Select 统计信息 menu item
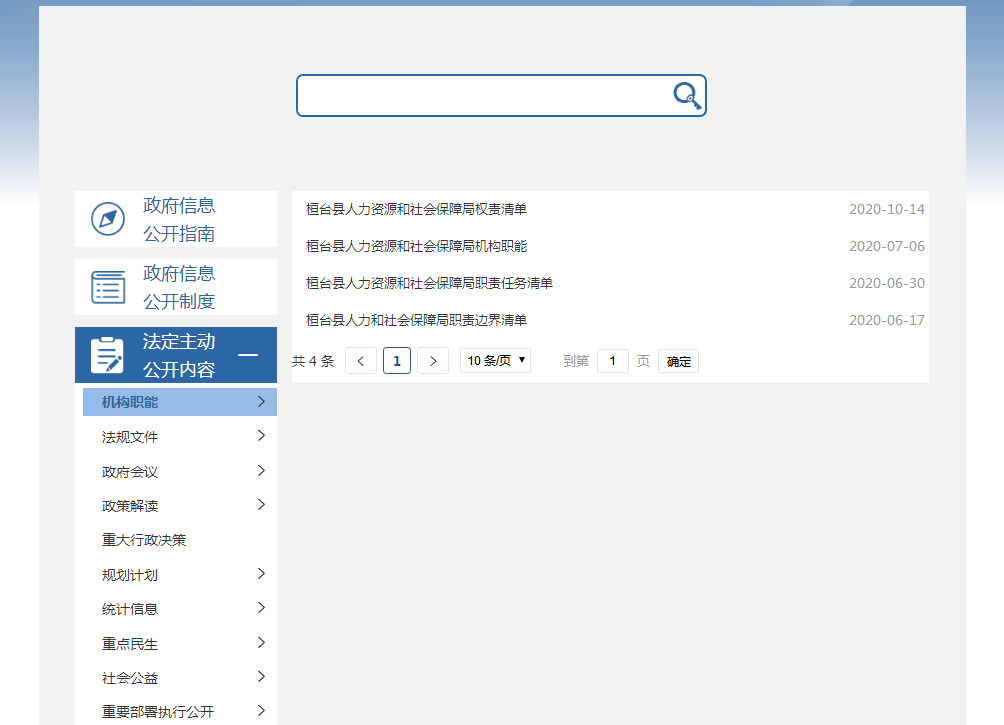This screenshot has width=1004, height=725. point(130,609)
